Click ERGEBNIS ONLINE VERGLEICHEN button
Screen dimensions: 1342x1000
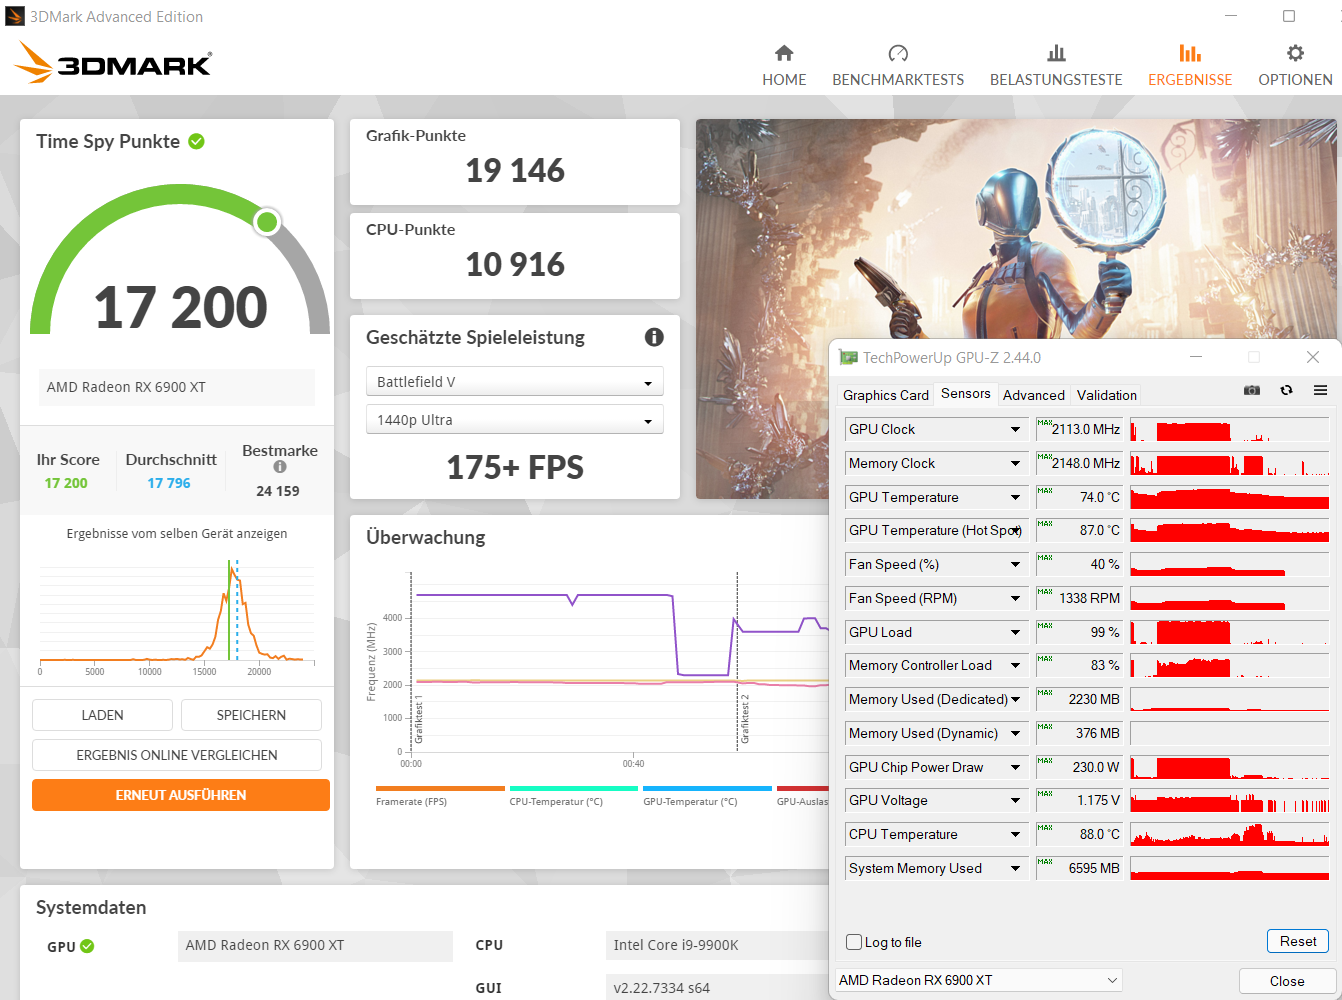[177, 755]
